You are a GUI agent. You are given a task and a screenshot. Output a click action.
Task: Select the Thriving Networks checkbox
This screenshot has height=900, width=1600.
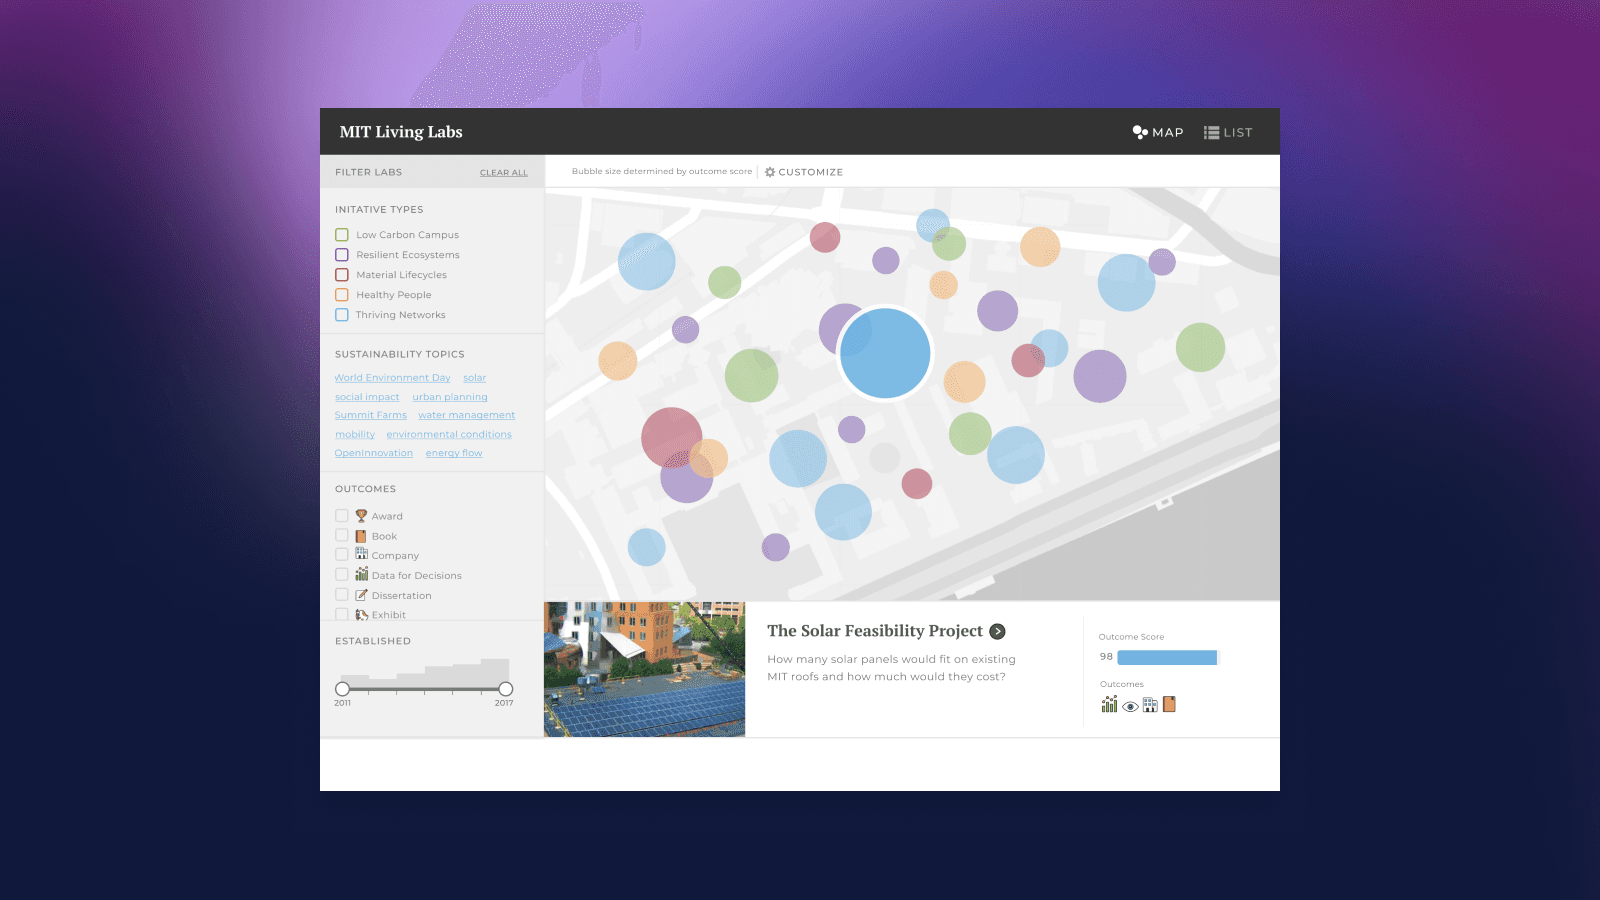(342, 315)
